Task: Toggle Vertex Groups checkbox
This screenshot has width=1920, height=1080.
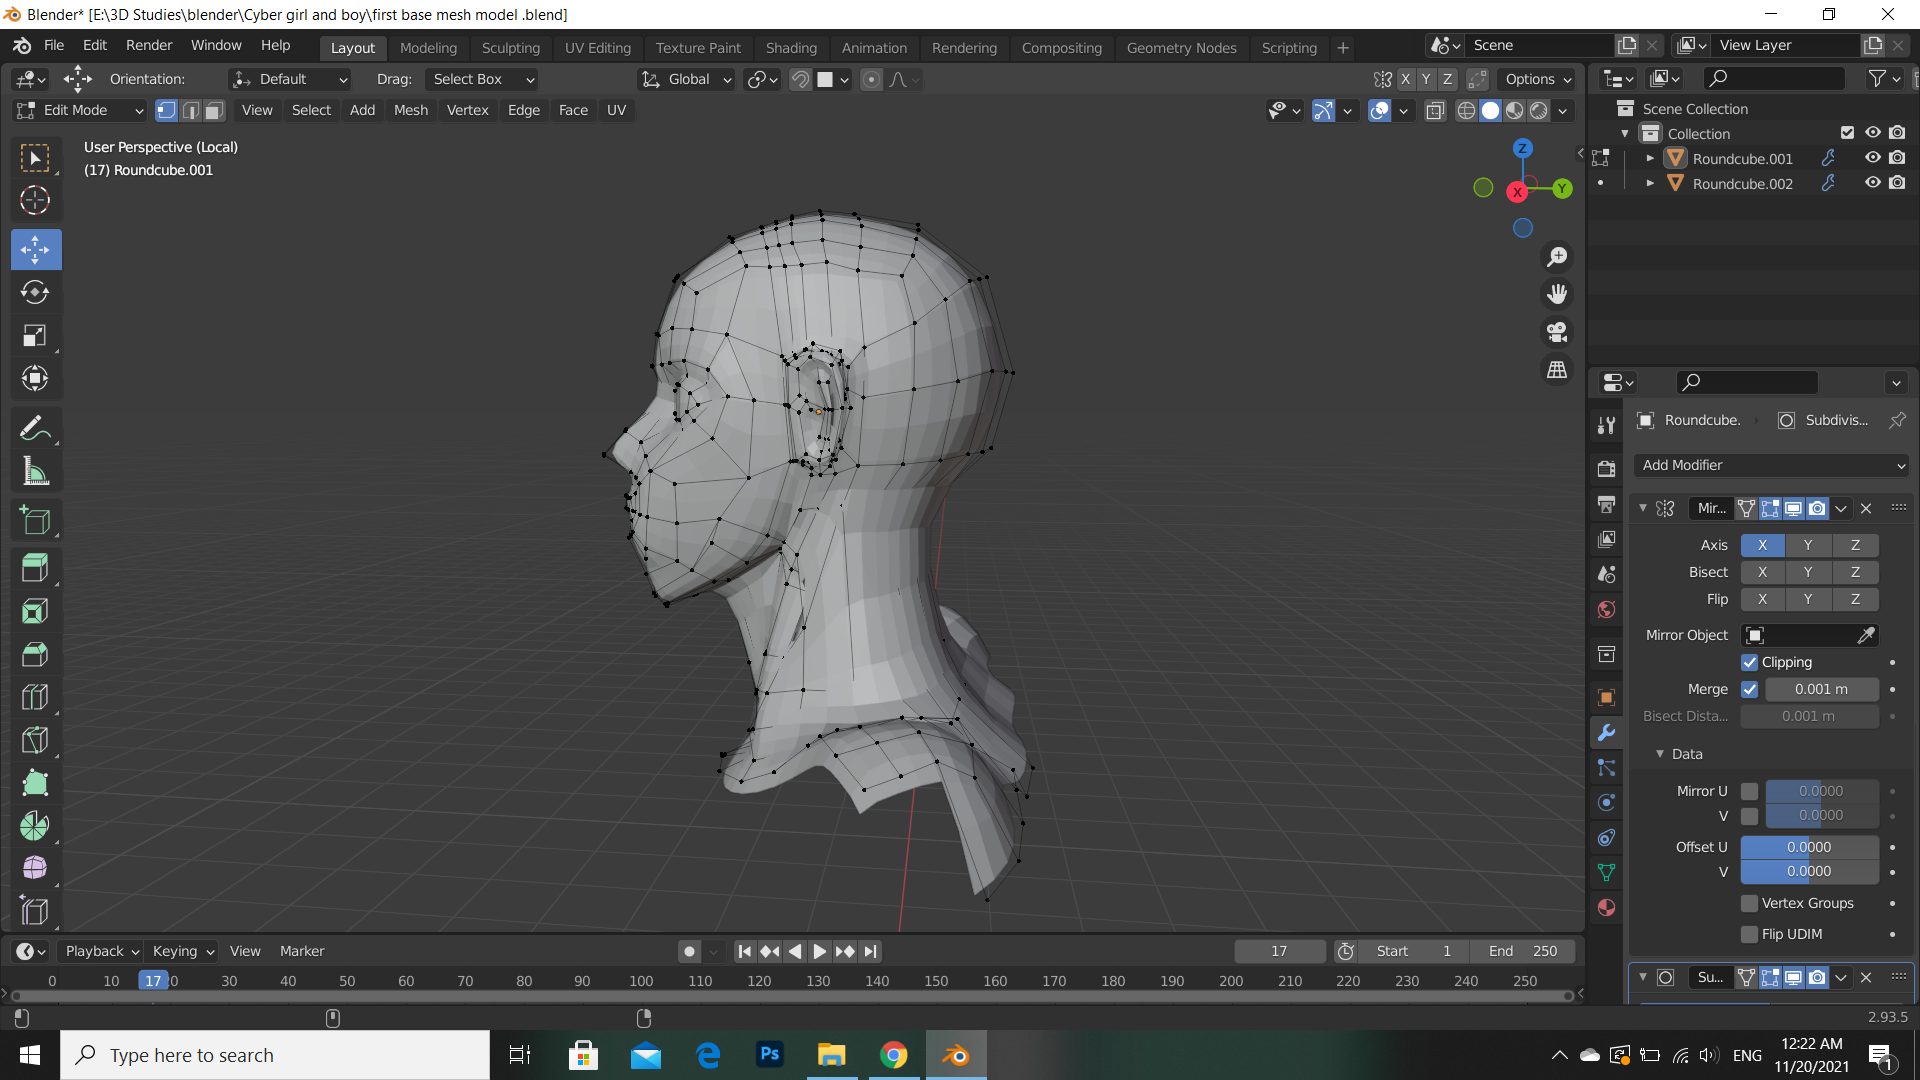Action: pyautogui.click(x=1749, y=903)
